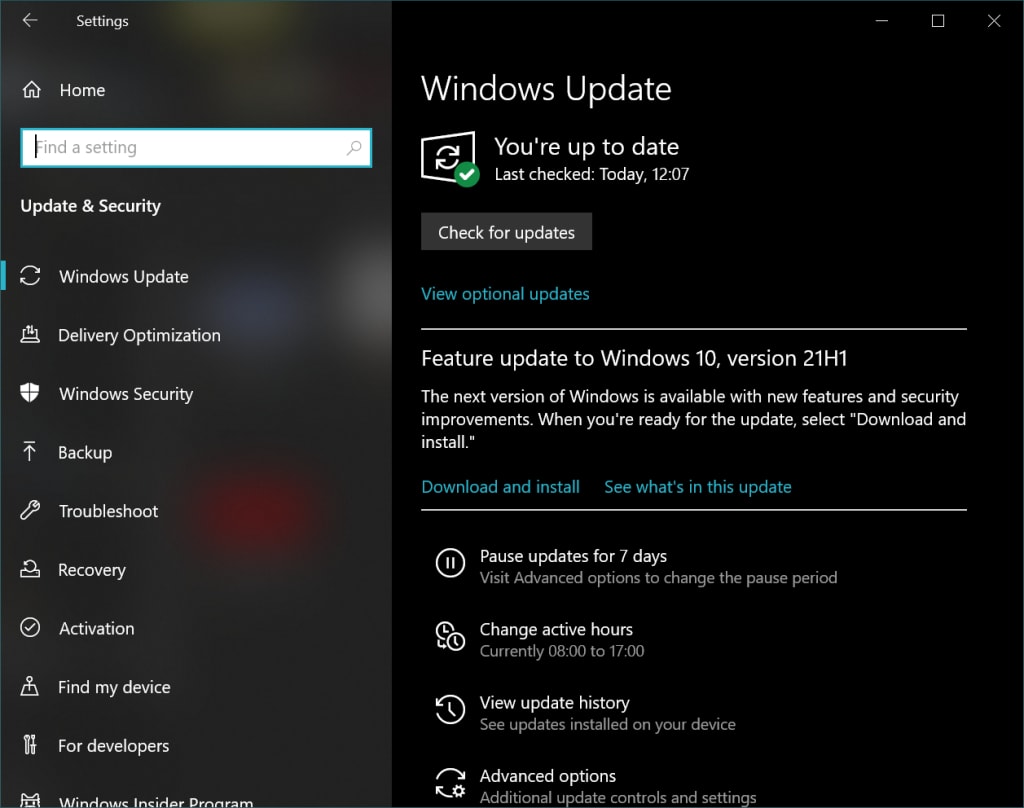Open the For developers section
The height and width of the screenshot is (808, 1024).
click(x=114, y=746)
